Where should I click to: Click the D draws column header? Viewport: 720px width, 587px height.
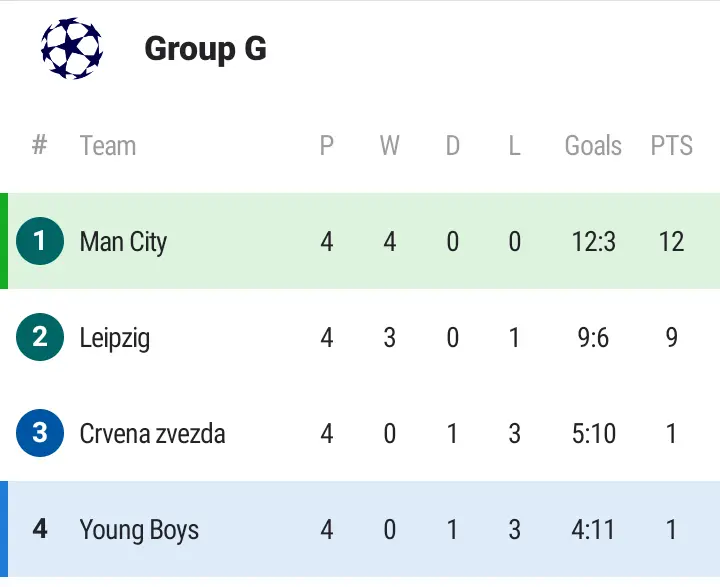452,146
